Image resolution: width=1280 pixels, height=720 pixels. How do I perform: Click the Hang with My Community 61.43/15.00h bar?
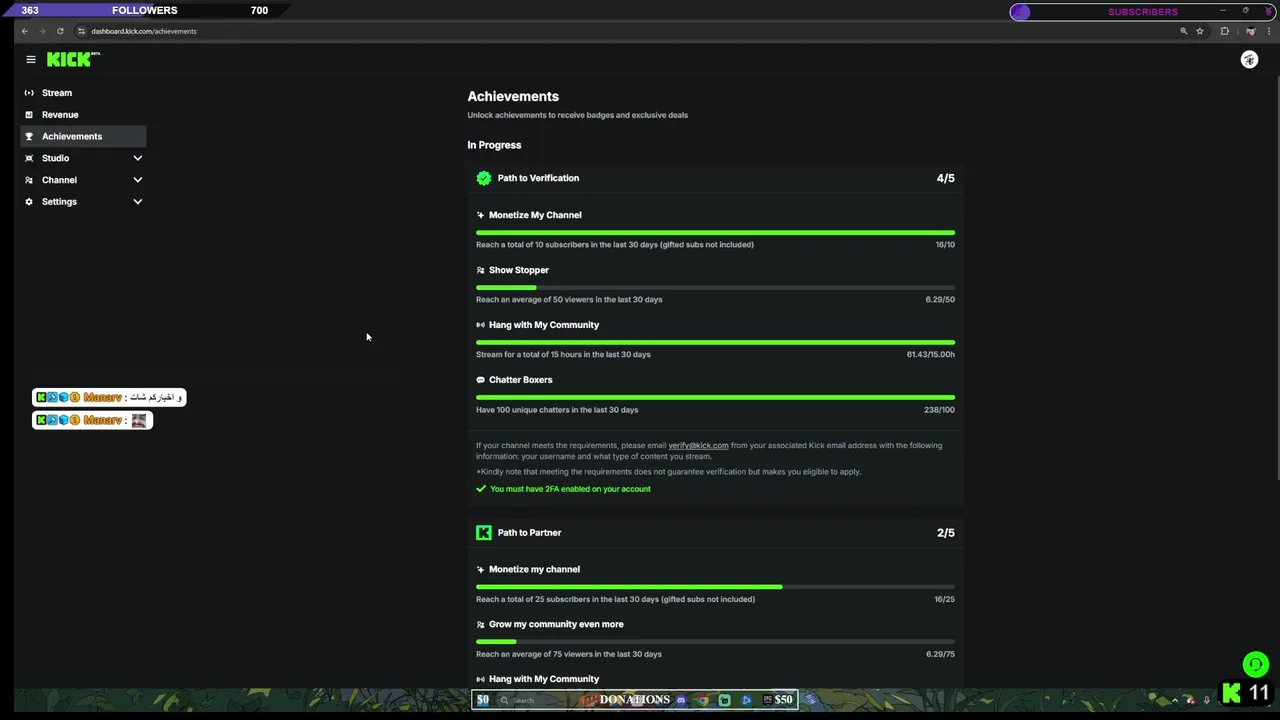coord(715,342)
